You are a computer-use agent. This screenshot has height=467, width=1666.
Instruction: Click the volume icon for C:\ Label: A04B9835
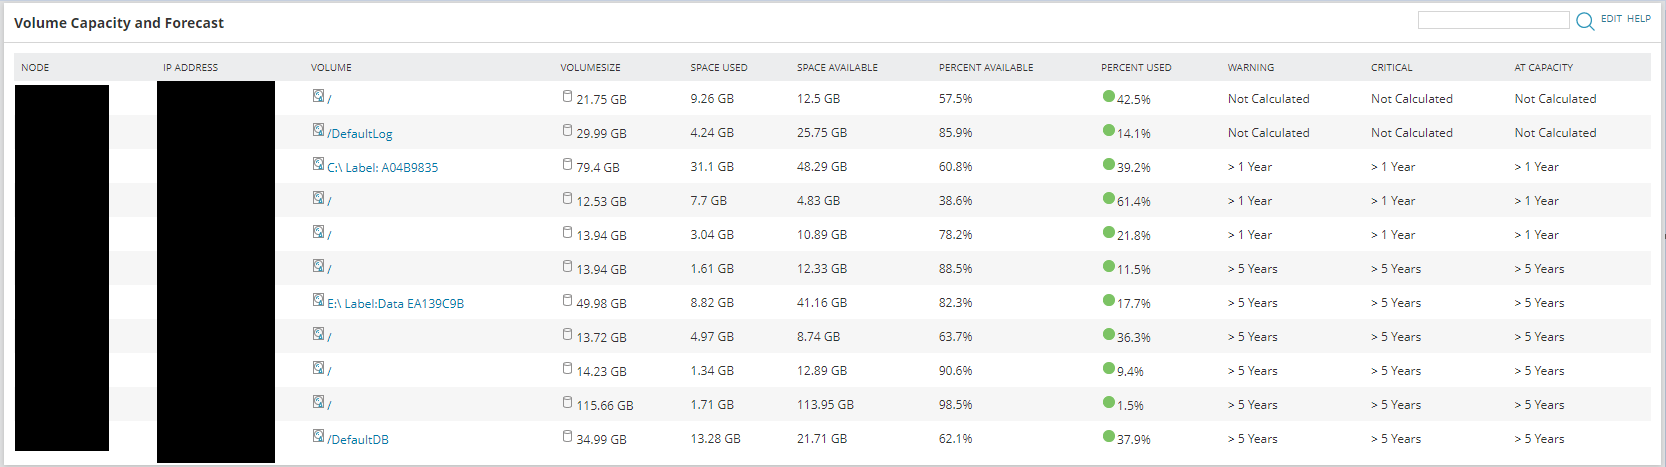click(x=318, y=164)
